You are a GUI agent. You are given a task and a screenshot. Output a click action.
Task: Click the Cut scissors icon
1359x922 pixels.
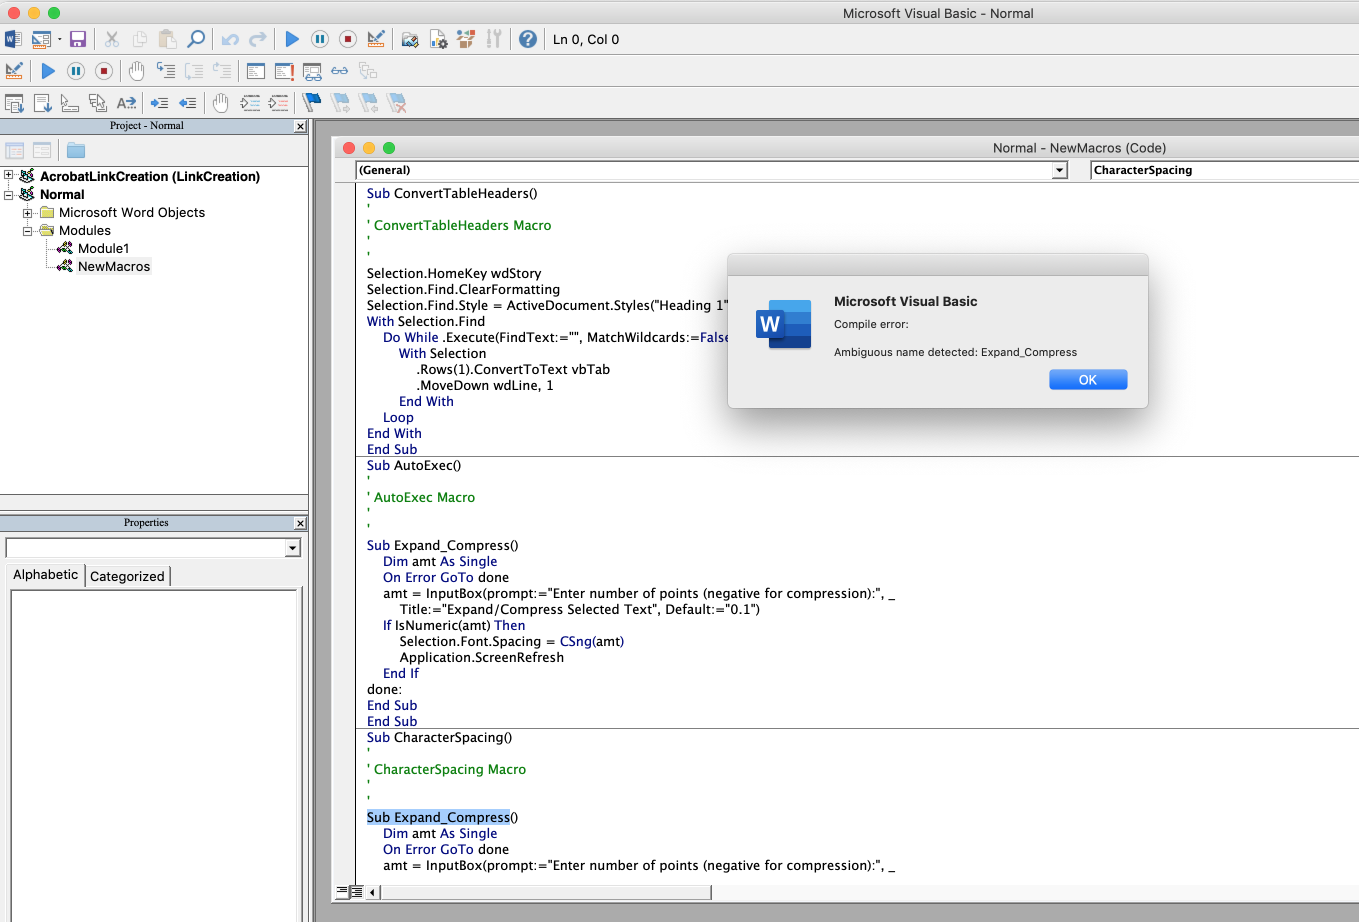pos(112,39)
